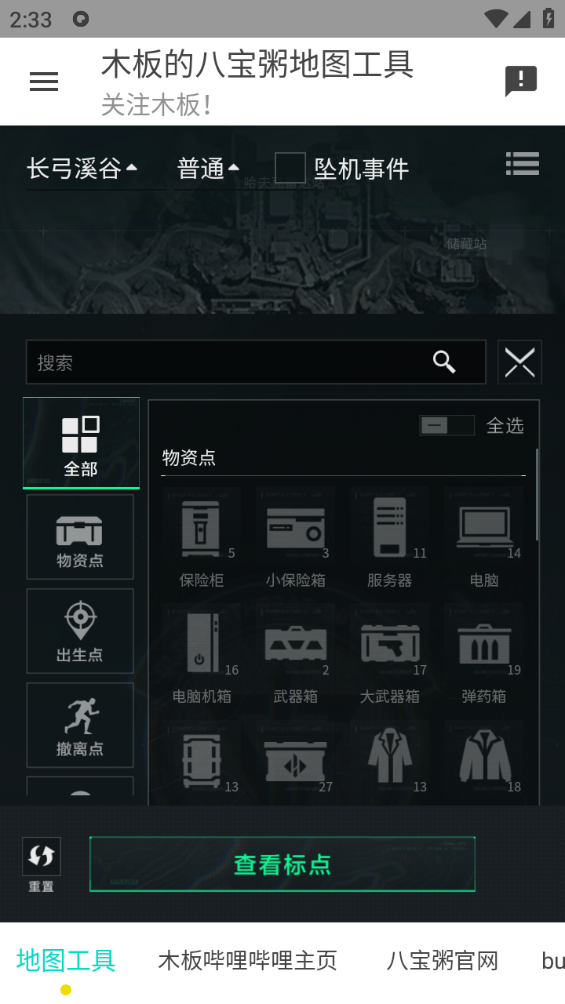
Task: Select the 电脑 laptop icon
Action: coord(484,529)
